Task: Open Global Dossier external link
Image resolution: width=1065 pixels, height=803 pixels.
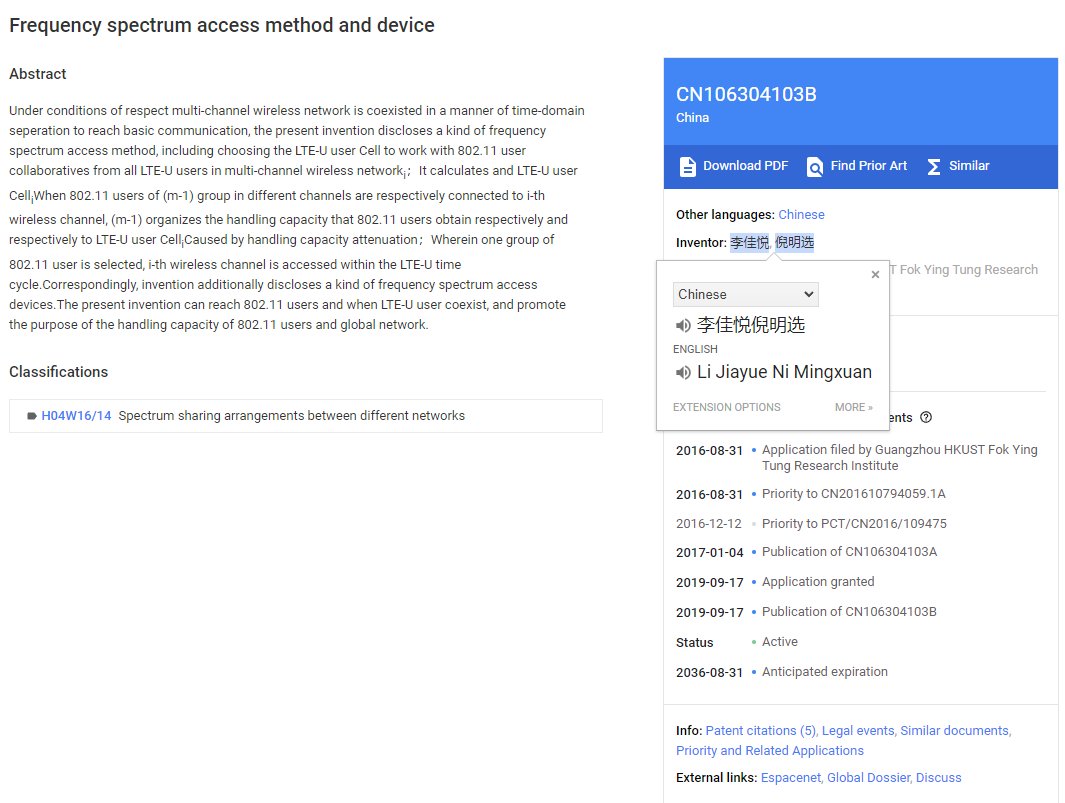Action: pos(867,777)
